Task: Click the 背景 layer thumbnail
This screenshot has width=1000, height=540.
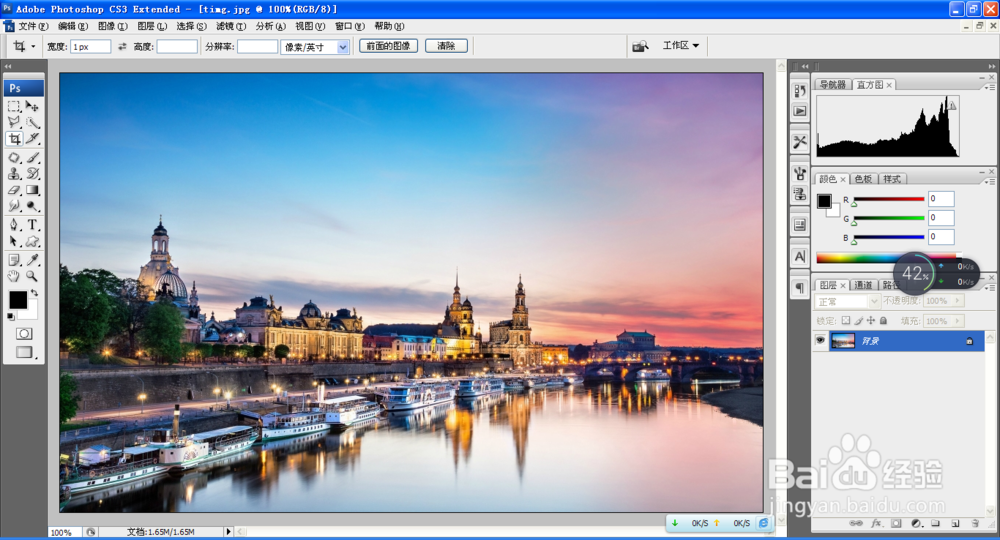Action: click(842, 341)
